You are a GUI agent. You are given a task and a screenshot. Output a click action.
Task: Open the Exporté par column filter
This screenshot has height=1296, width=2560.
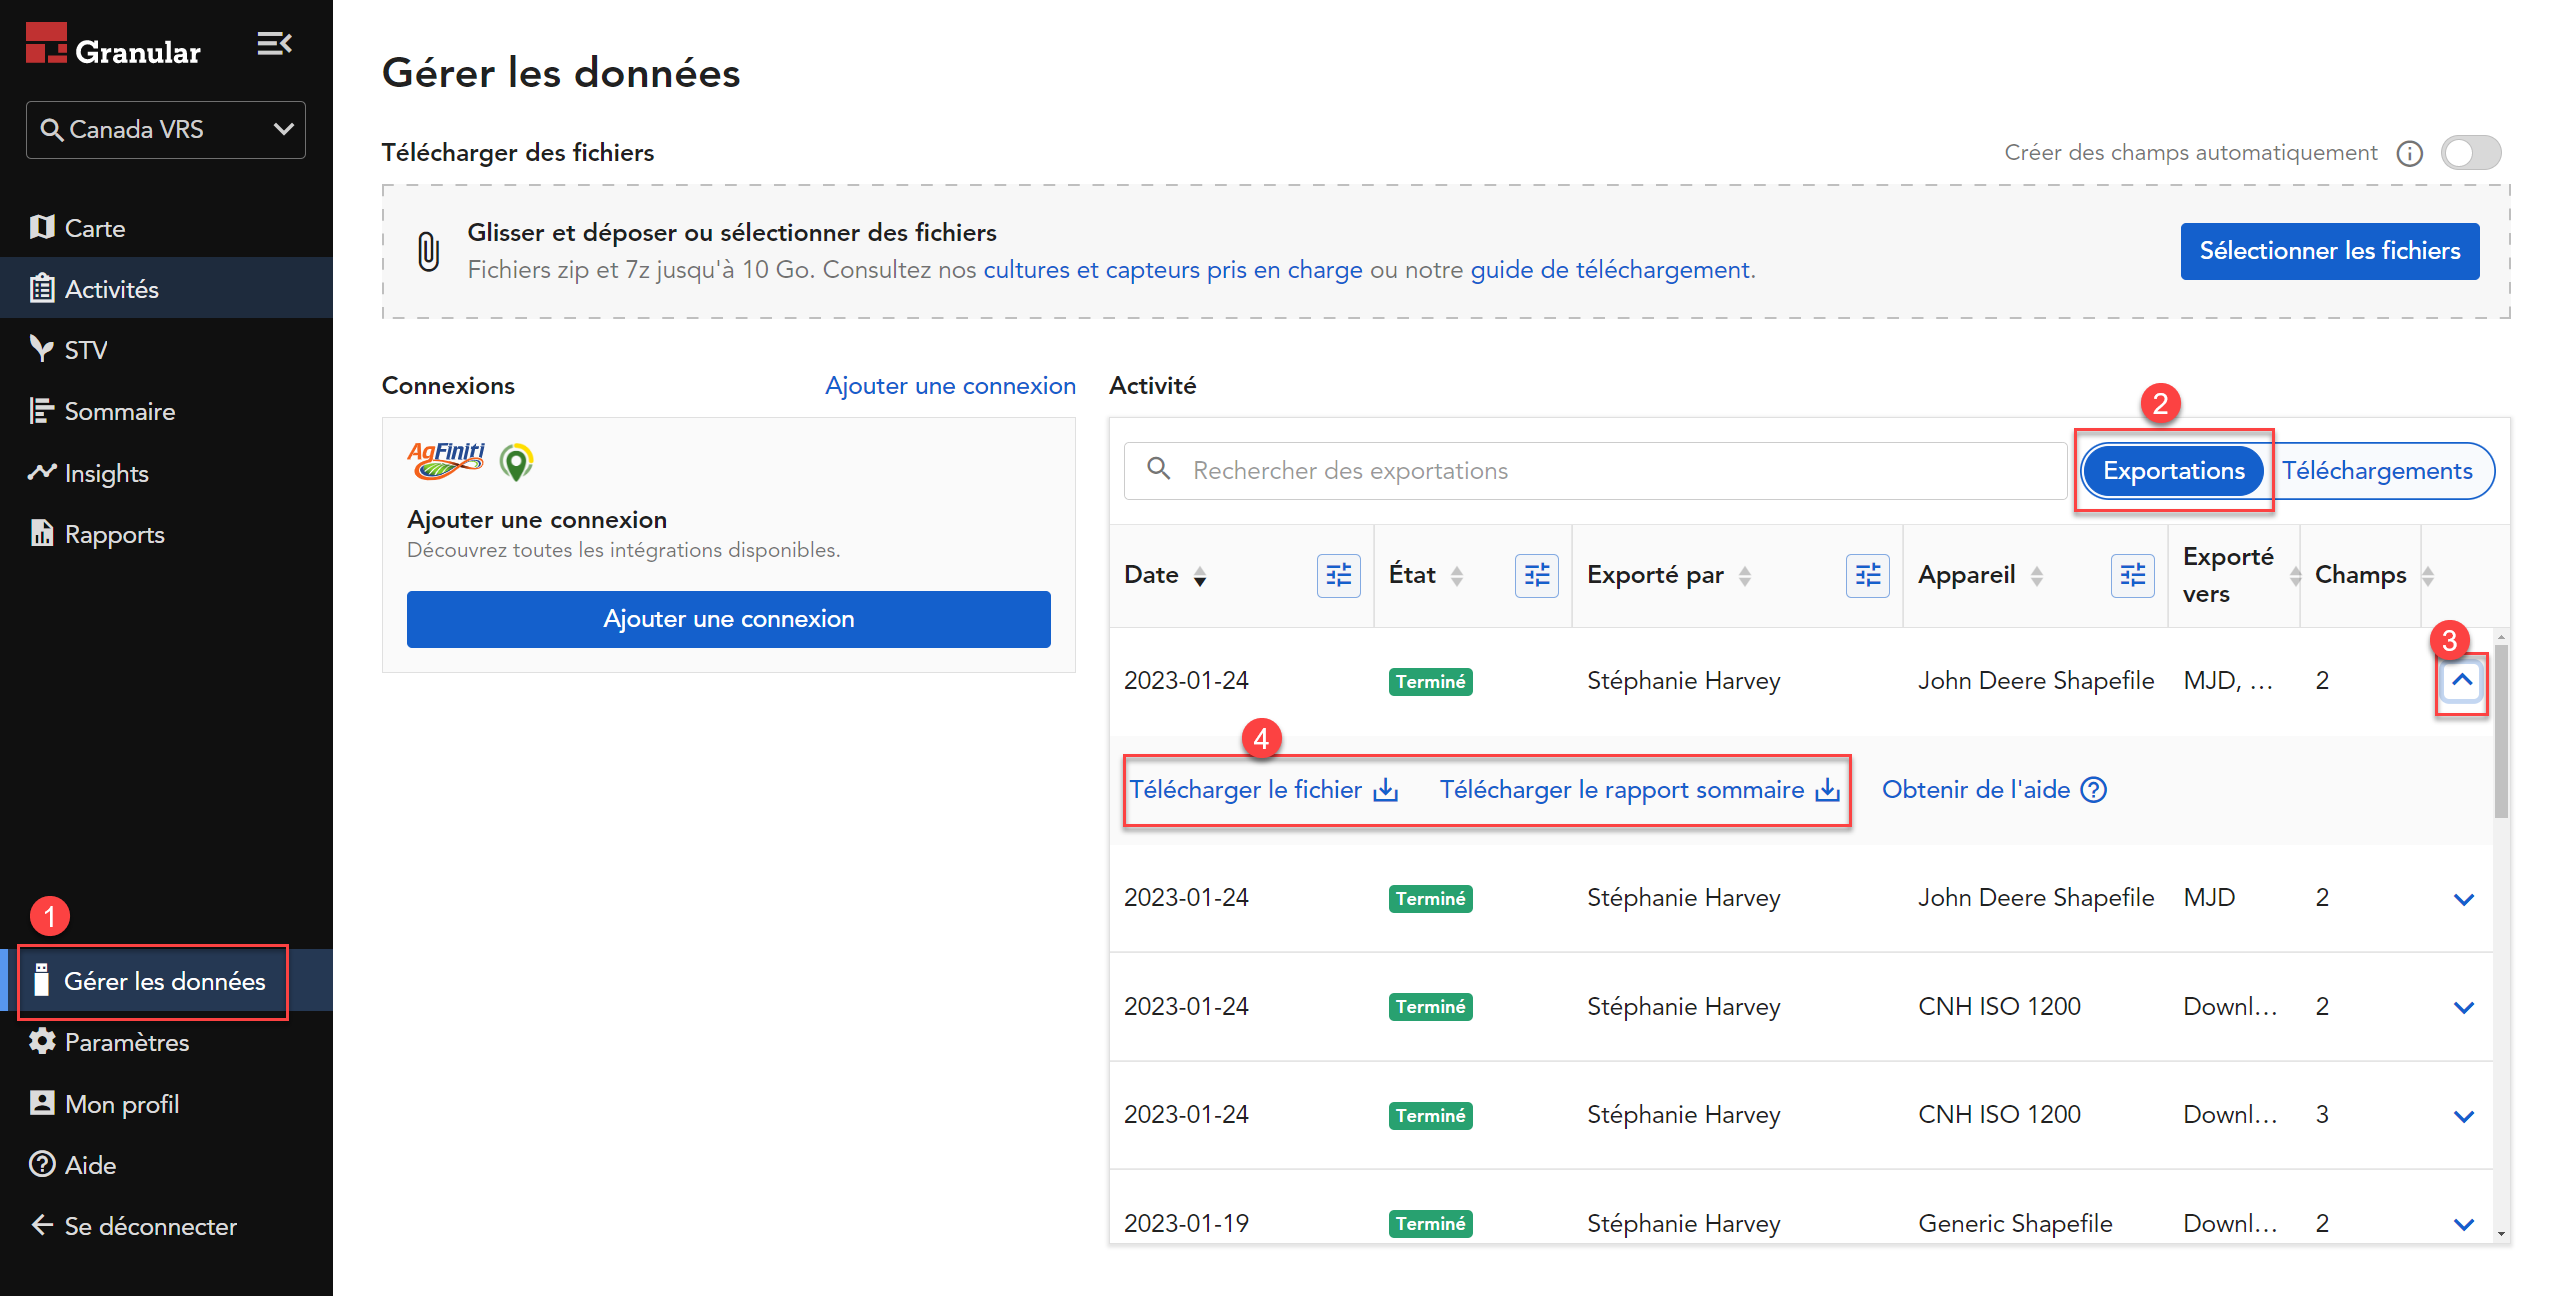[1867, 576]
